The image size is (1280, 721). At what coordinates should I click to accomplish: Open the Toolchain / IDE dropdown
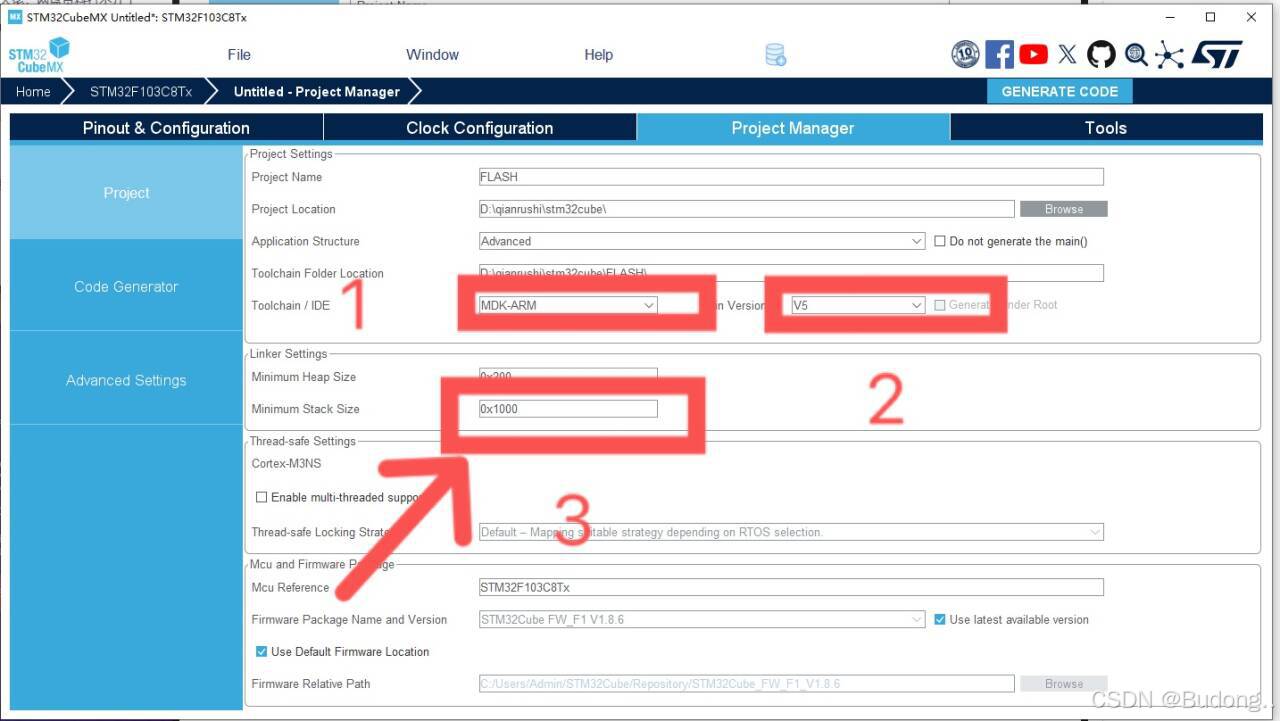pos(568,305)
